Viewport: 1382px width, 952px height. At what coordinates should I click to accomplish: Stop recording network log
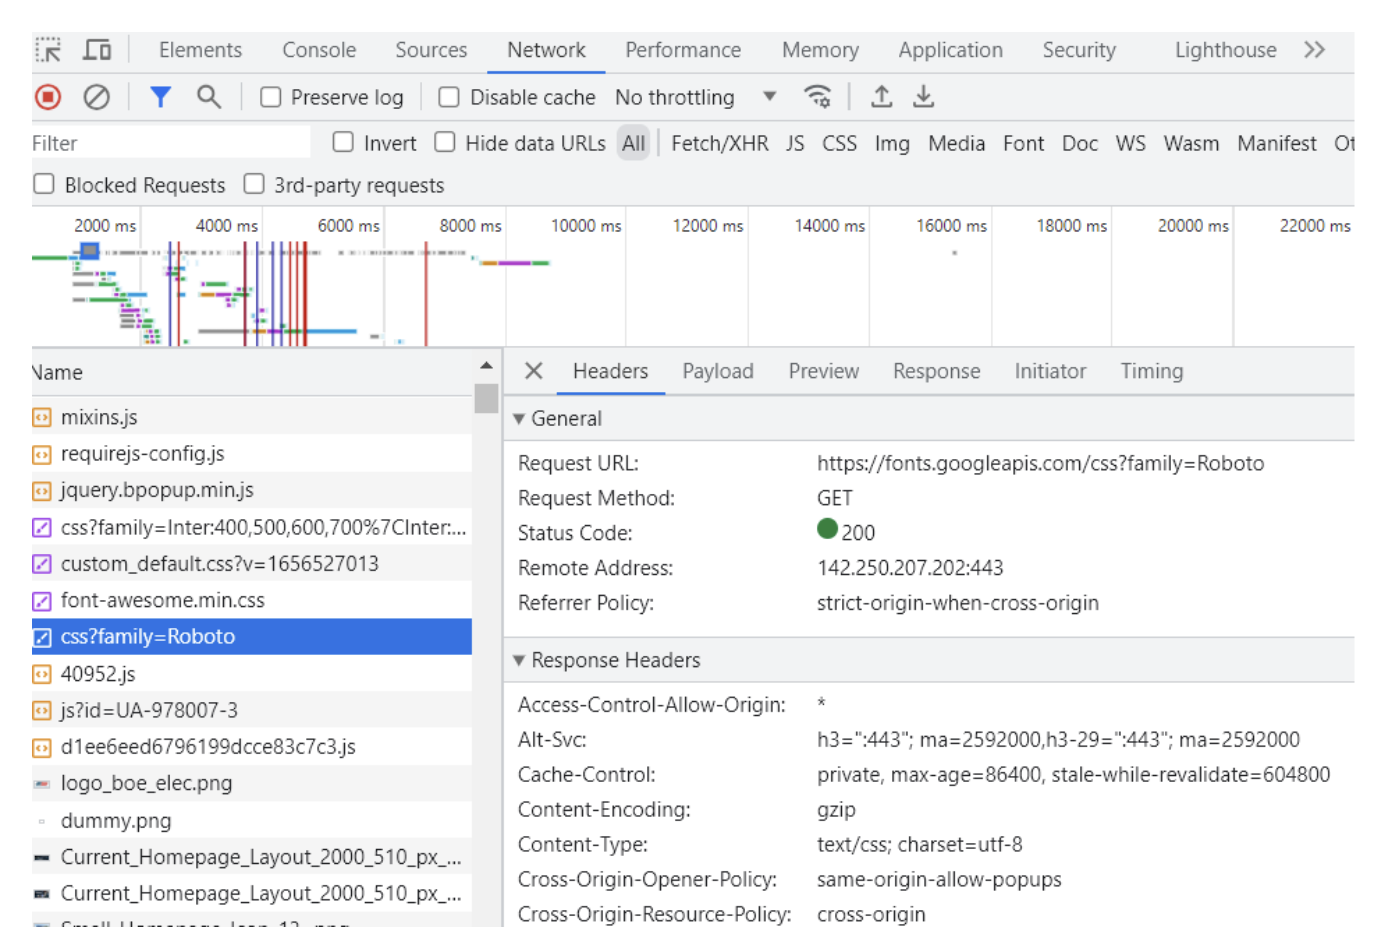[x=48, y=97]
